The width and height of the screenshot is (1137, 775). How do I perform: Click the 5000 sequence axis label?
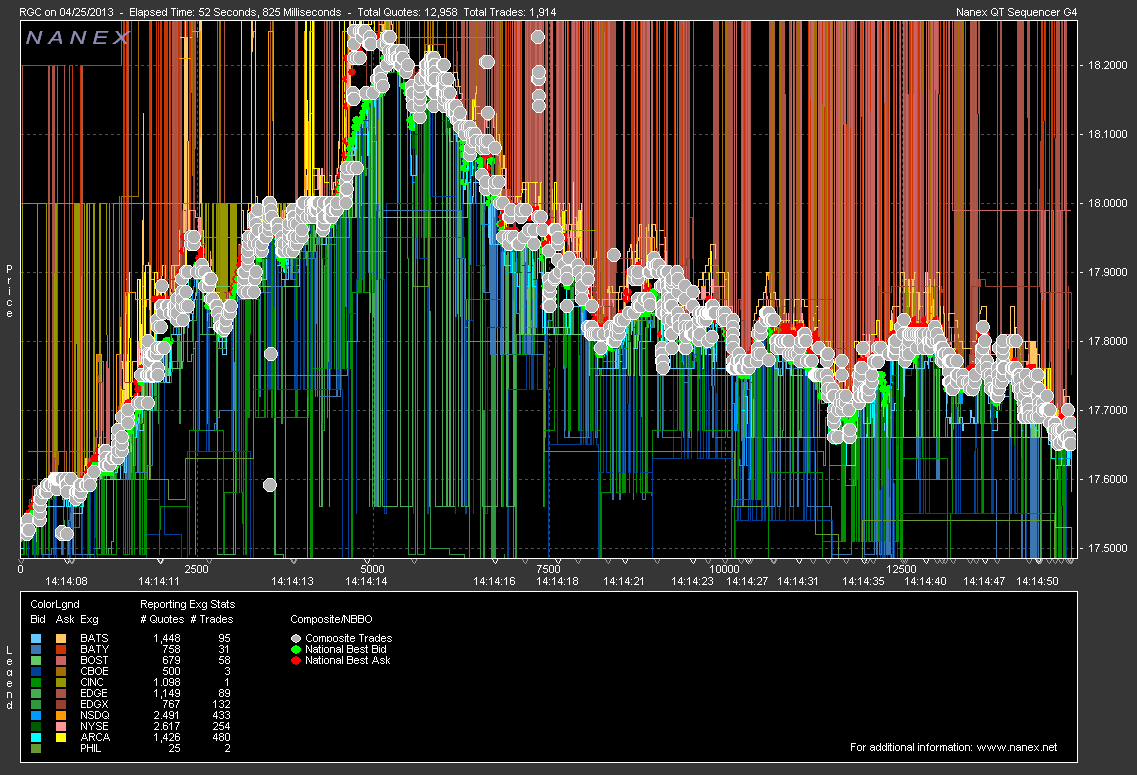[373, 570]
